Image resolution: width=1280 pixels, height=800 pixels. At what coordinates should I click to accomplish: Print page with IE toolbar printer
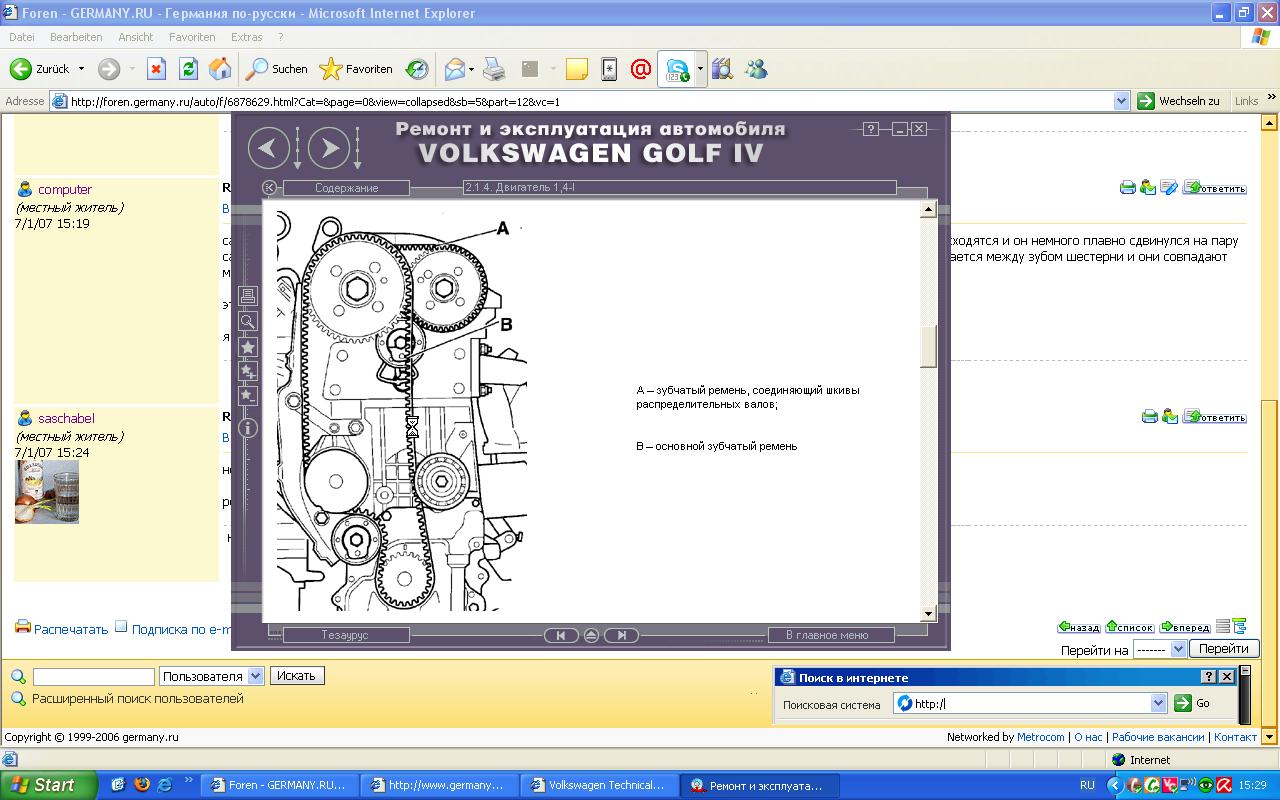(x=494, y=69)
